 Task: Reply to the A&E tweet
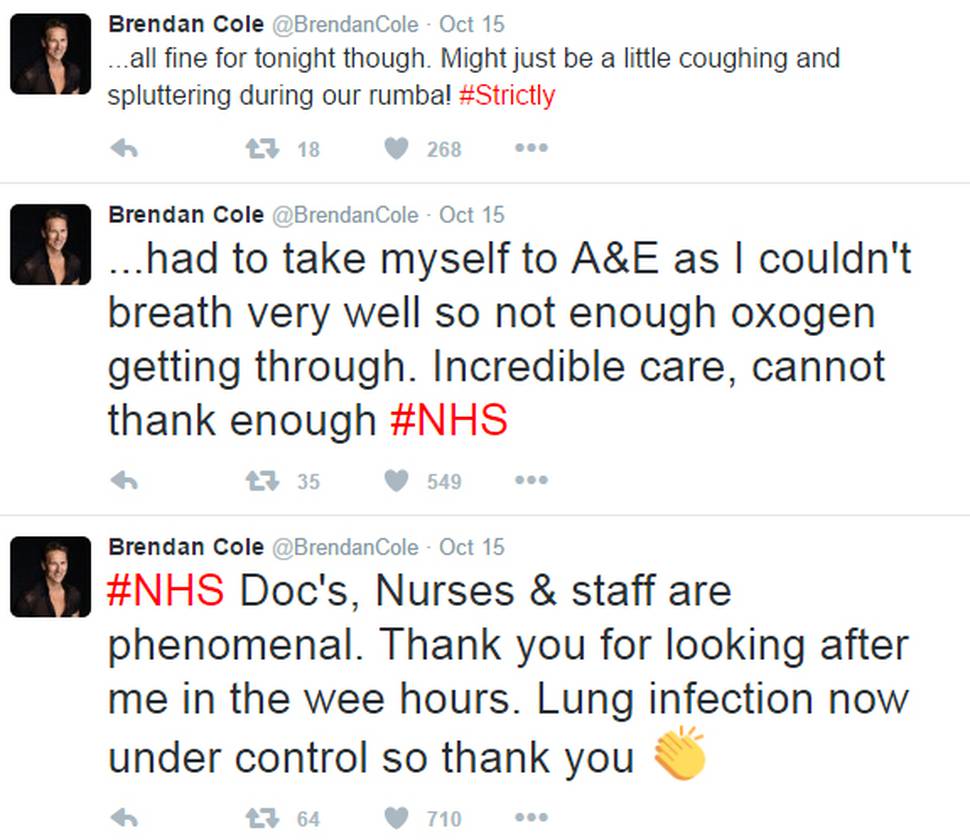pos(124,481)
